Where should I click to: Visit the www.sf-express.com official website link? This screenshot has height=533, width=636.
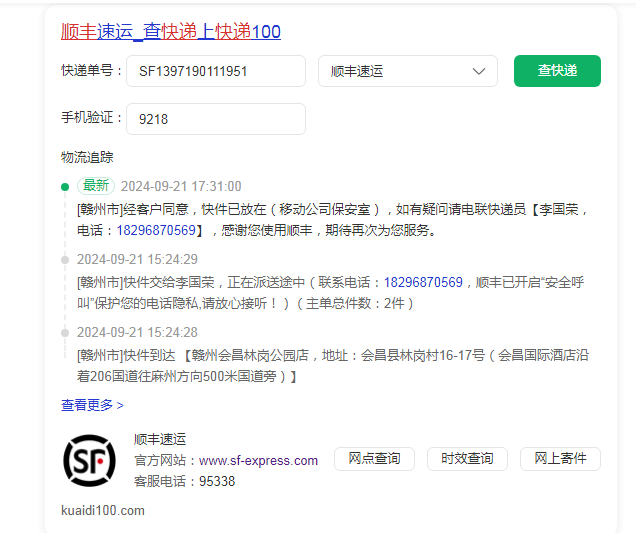tap(258, 461)
